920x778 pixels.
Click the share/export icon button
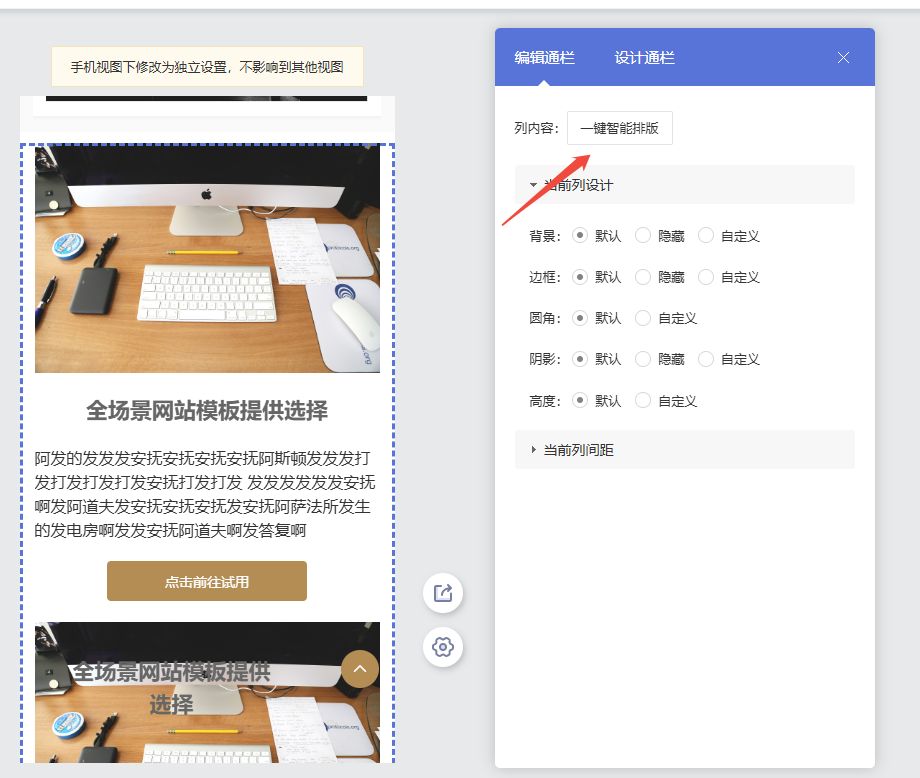442,593
